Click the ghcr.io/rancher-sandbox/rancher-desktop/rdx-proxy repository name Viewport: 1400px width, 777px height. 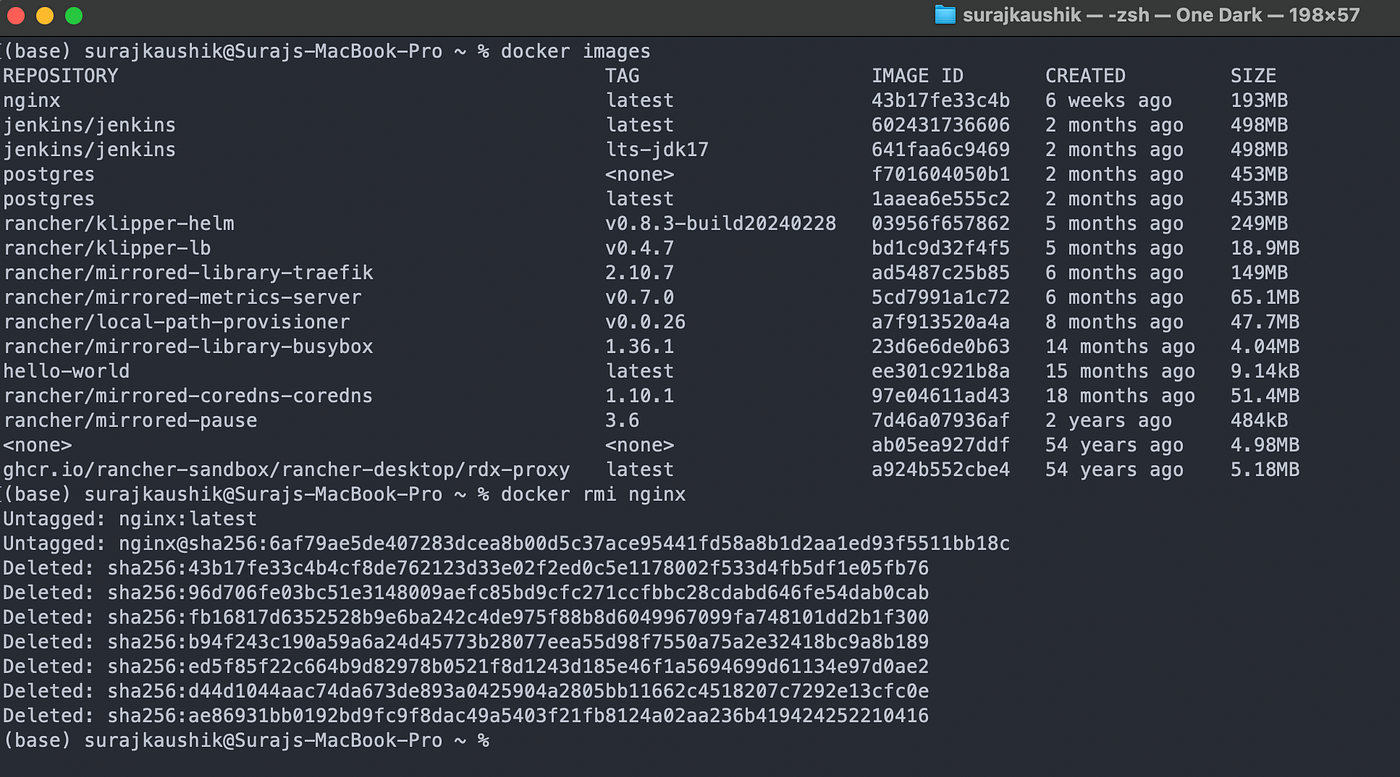(x=287, y=470)
